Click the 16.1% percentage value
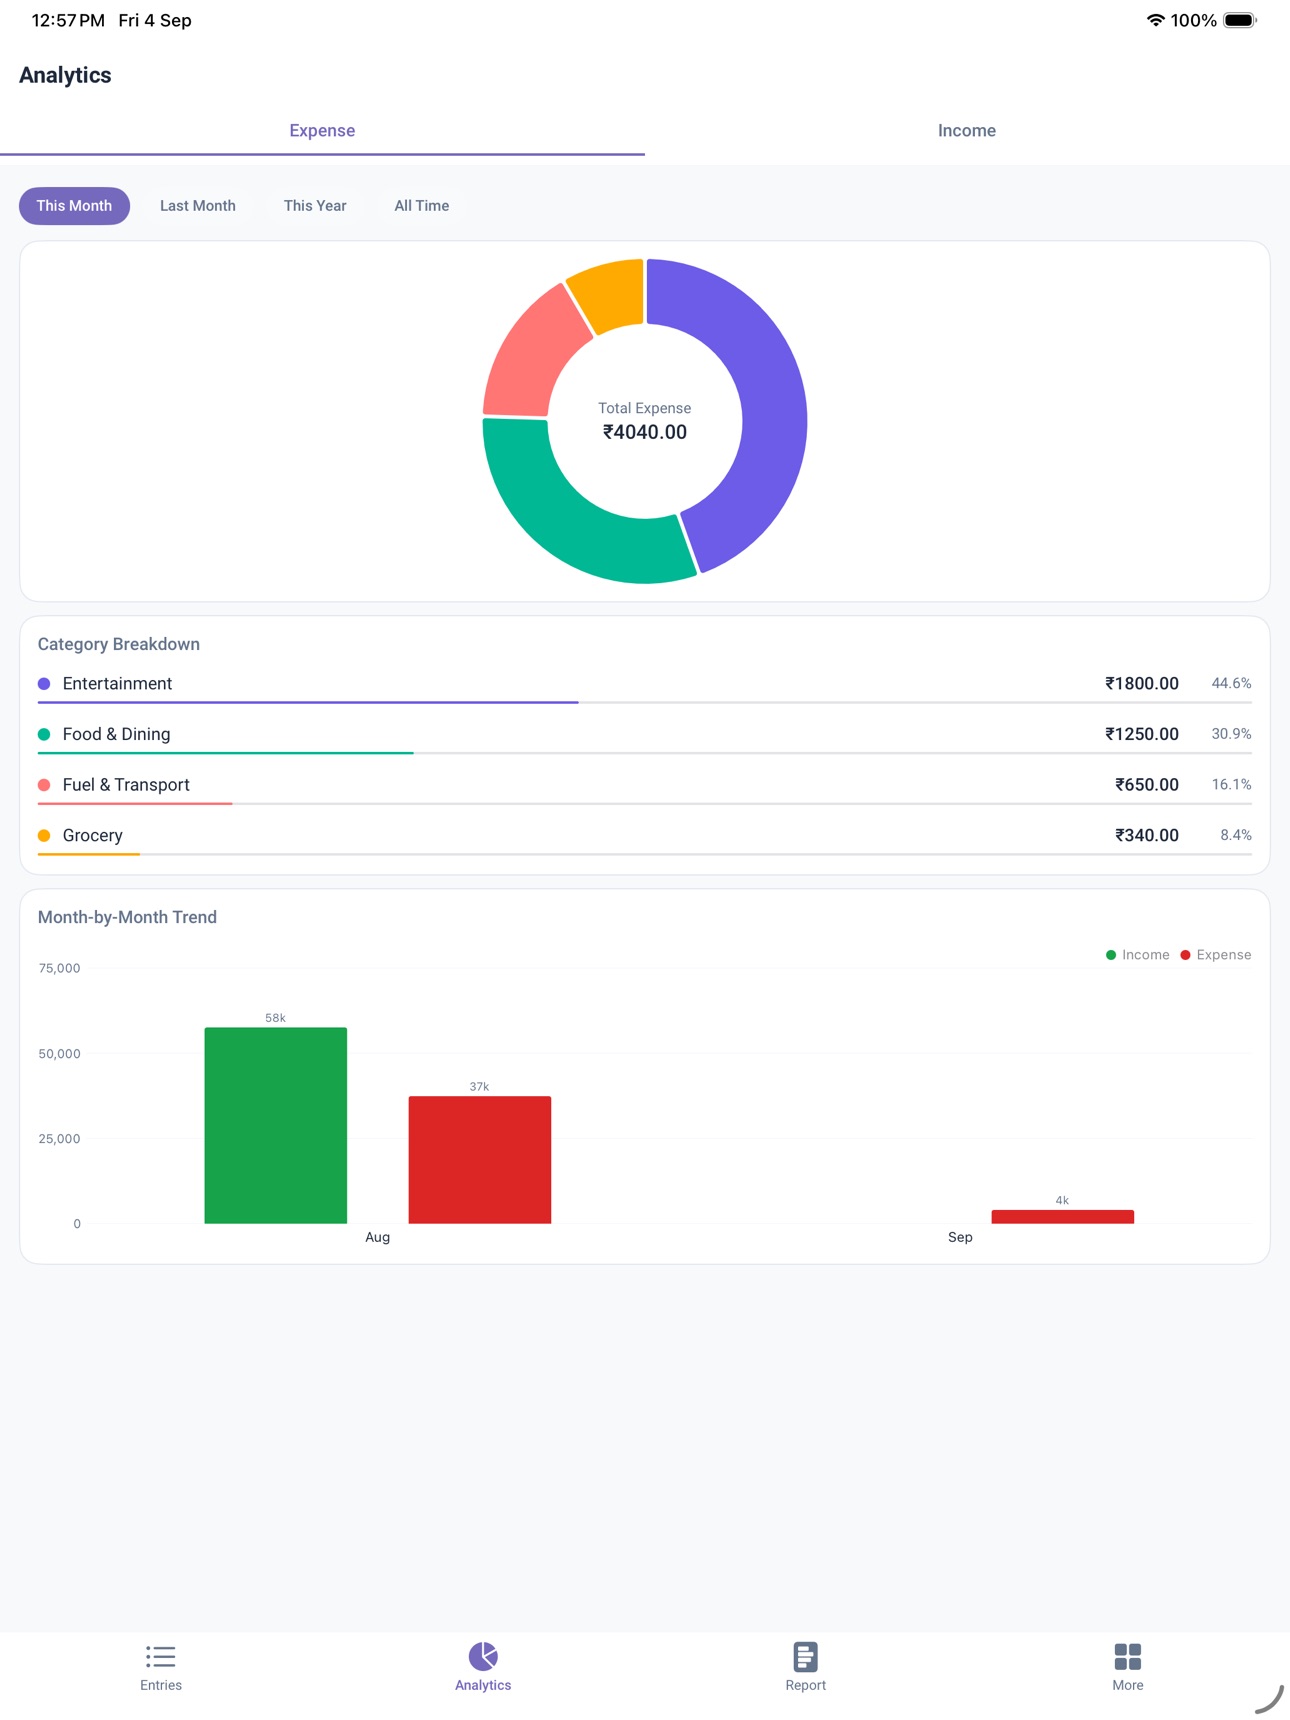Viewport: 1290px width, 1720px height. (x=1231, y=785)
